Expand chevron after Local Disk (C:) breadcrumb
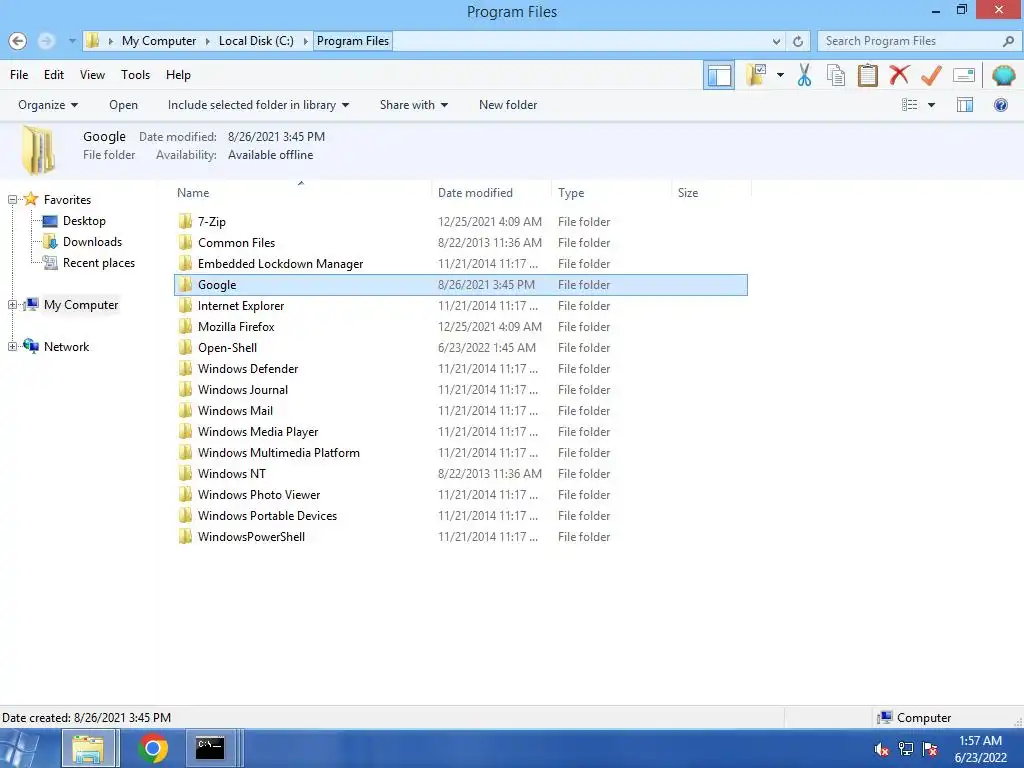This screenshot has width=1024, height=768. 305,41
